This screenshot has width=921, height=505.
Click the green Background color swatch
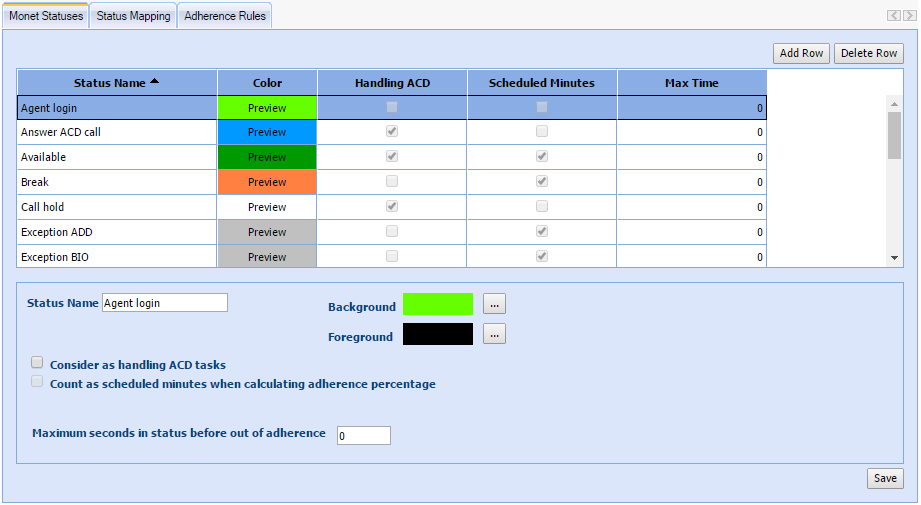[x=438, y=305]
